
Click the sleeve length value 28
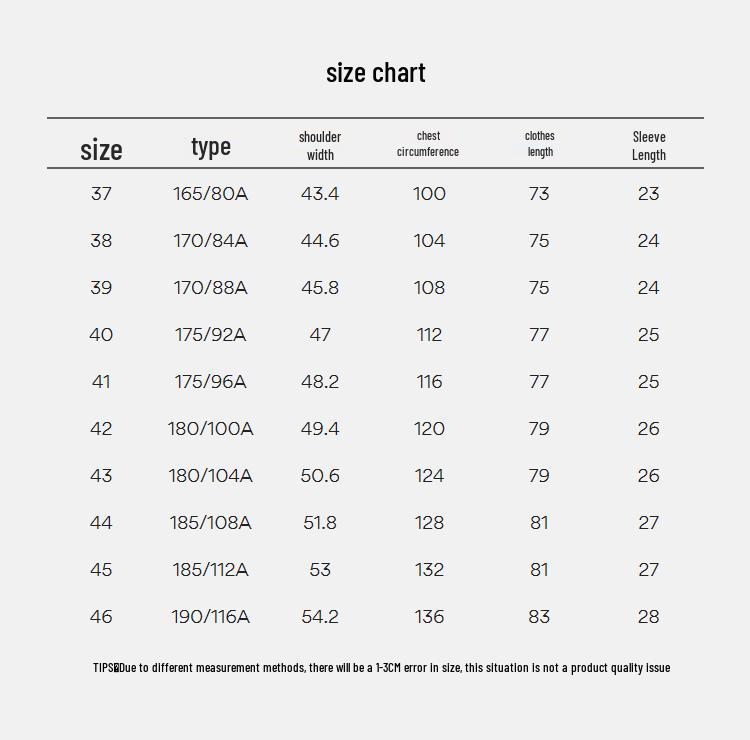(x=649, y=617)
